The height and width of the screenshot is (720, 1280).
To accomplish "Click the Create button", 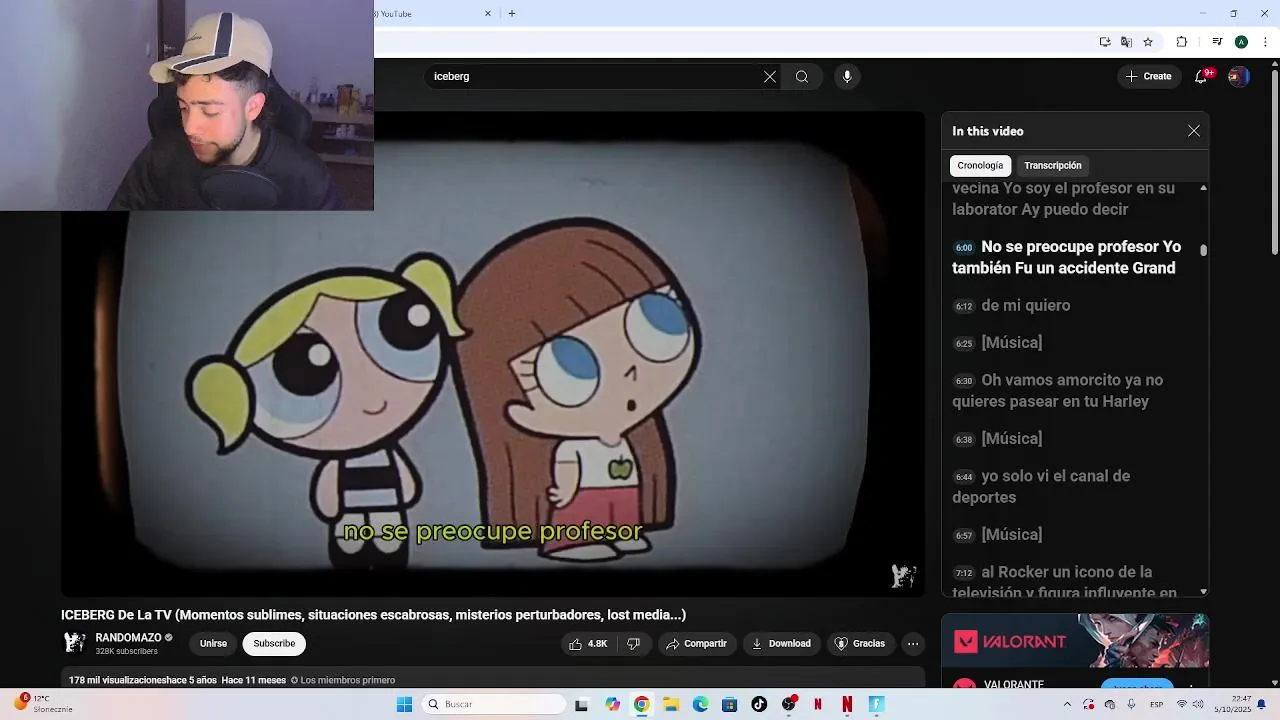I will coord(1149,77).
